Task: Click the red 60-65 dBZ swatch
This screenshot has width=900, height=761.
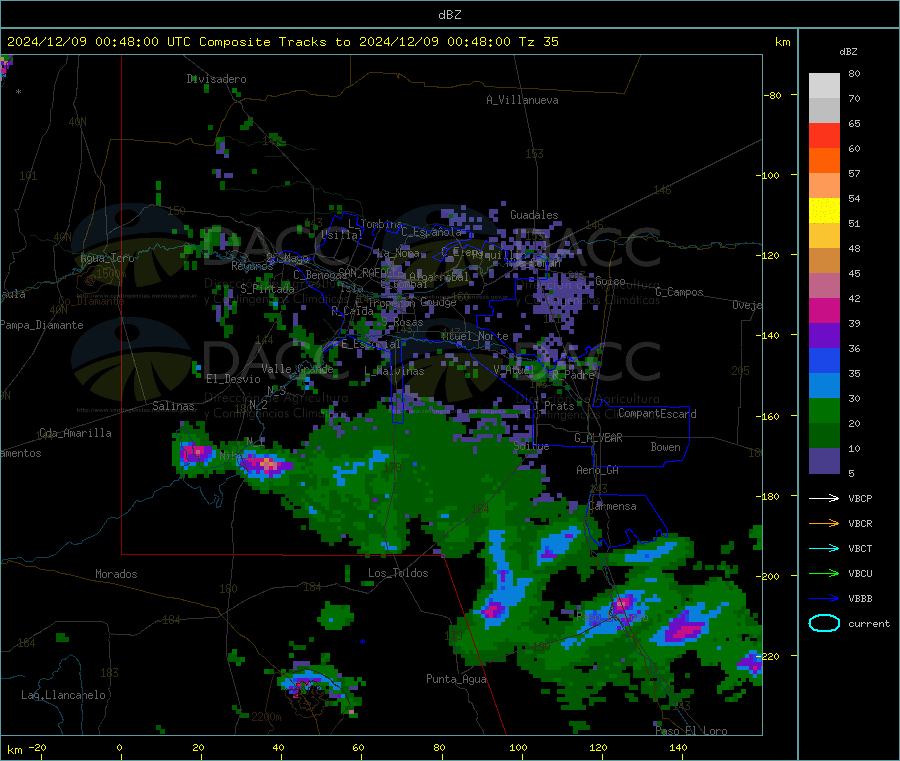Action: coord(824,135)
